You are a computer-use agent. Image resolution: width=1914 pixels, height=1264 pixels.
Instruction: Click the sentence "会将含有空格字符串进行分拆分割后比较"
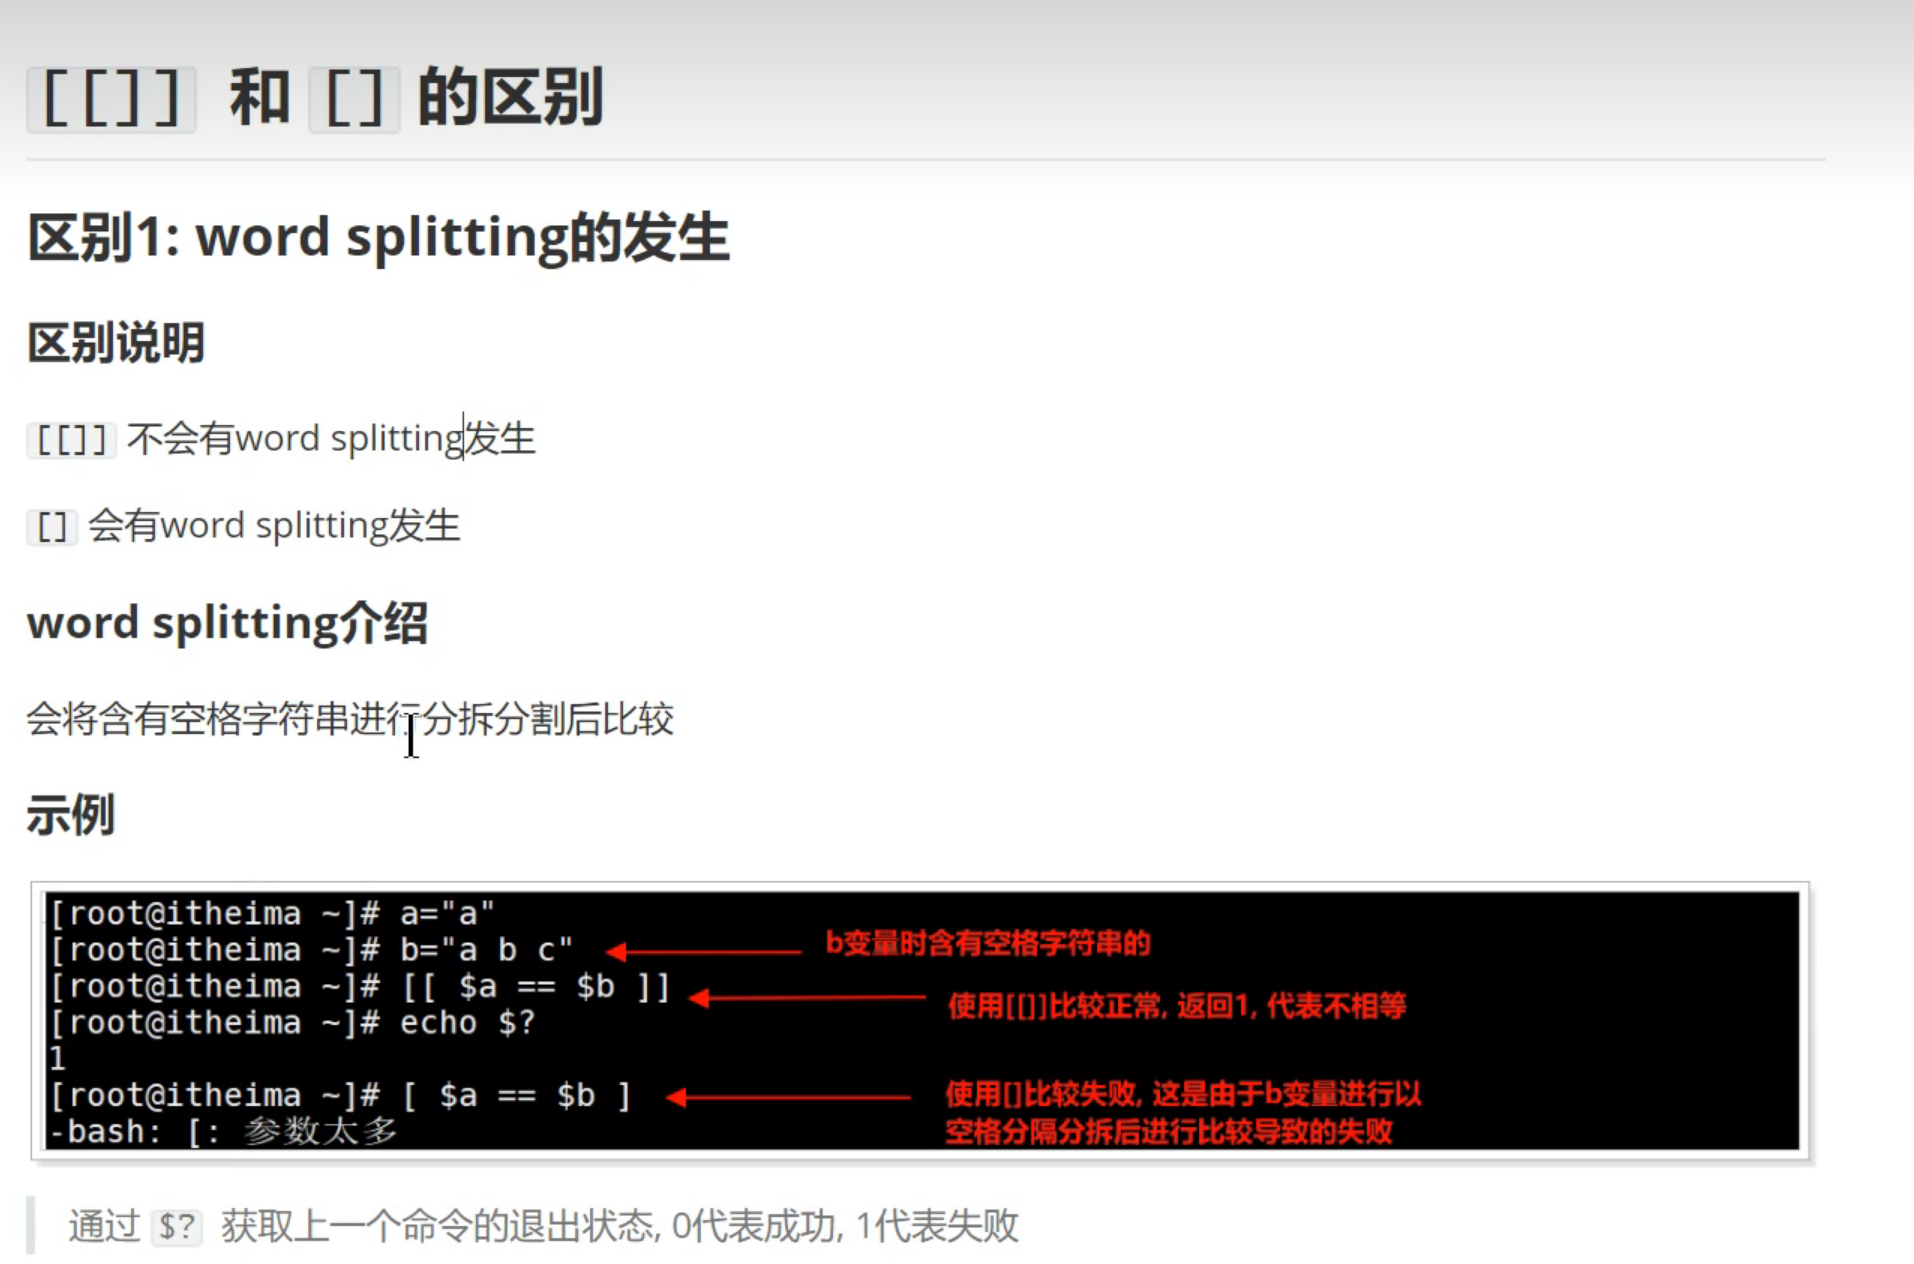tap(350, 719)
